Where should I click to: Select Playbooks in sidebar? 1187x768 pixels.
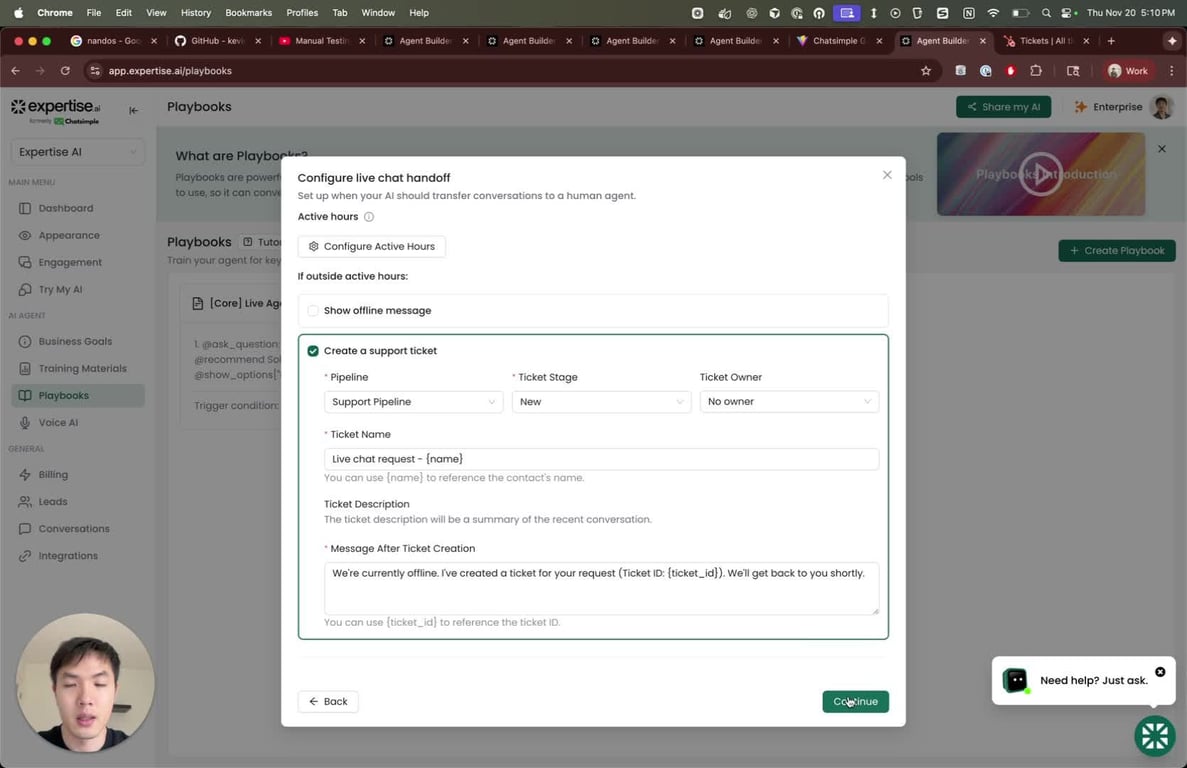[78, 396]
